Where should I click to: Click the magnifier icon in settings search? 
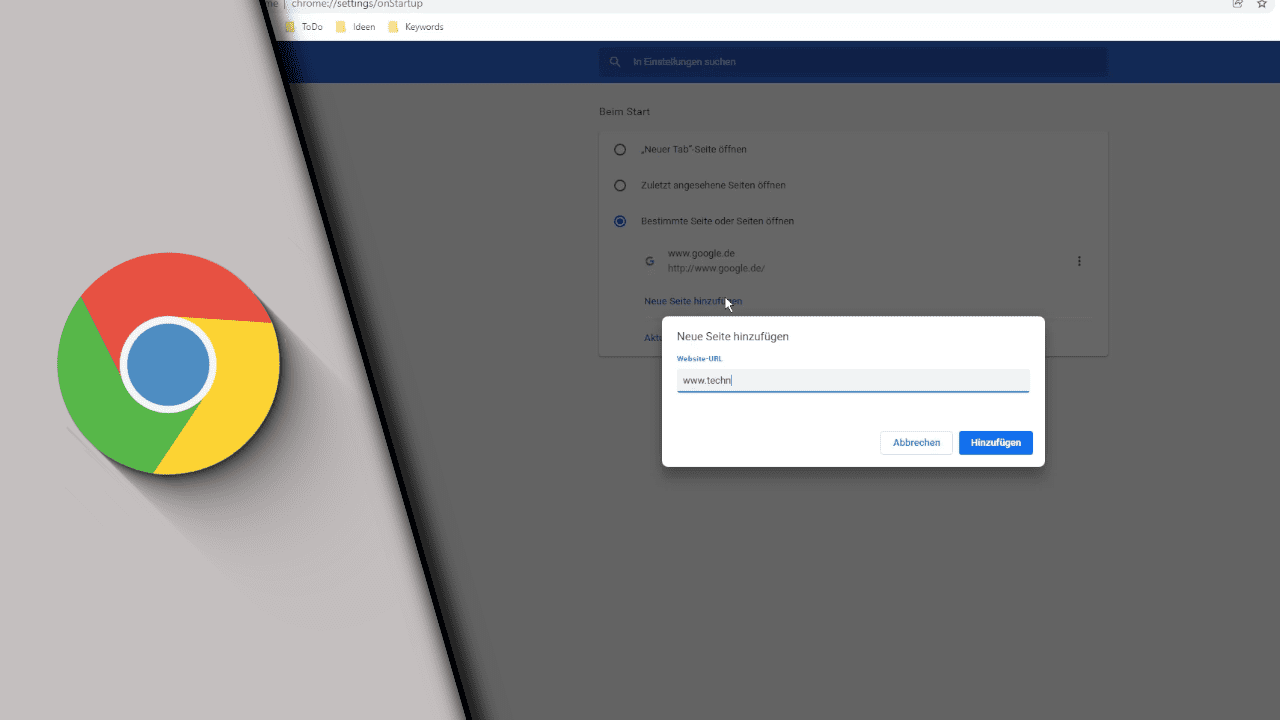click(615, 62)
